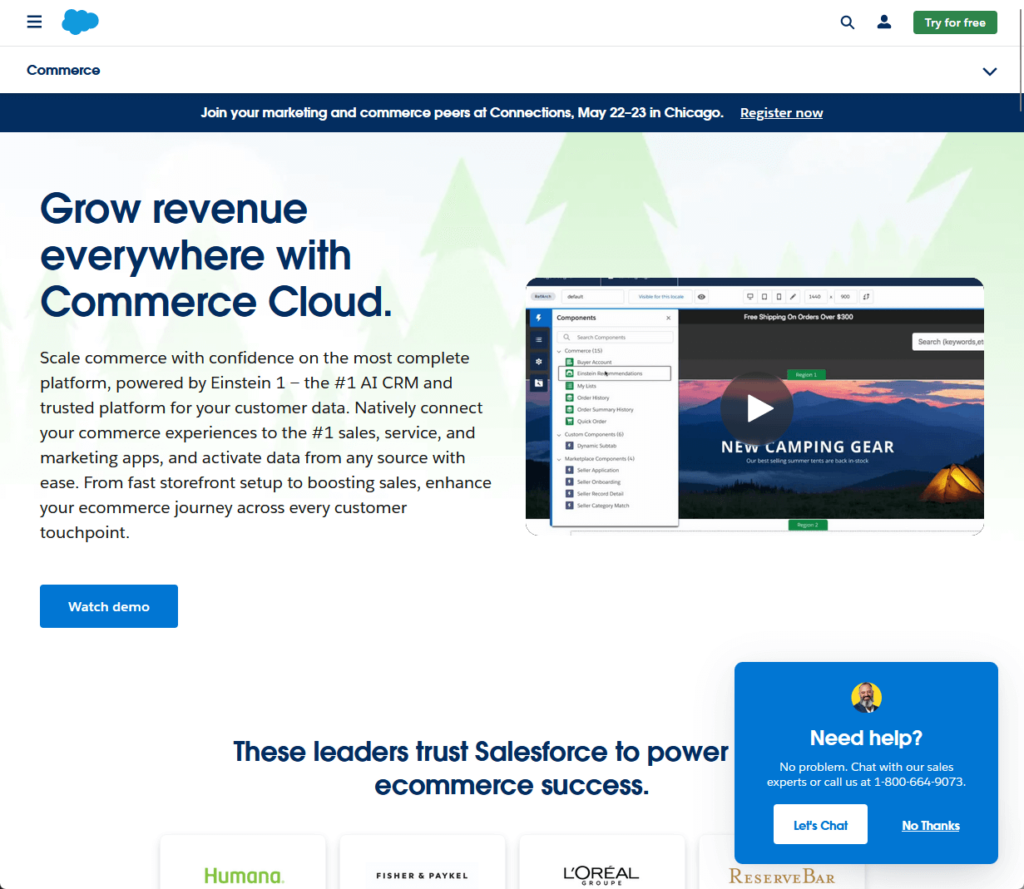Open the L'Oréal Groupe logo card
This screenshot has width=1024, height=889.
(x=601, y=862)
